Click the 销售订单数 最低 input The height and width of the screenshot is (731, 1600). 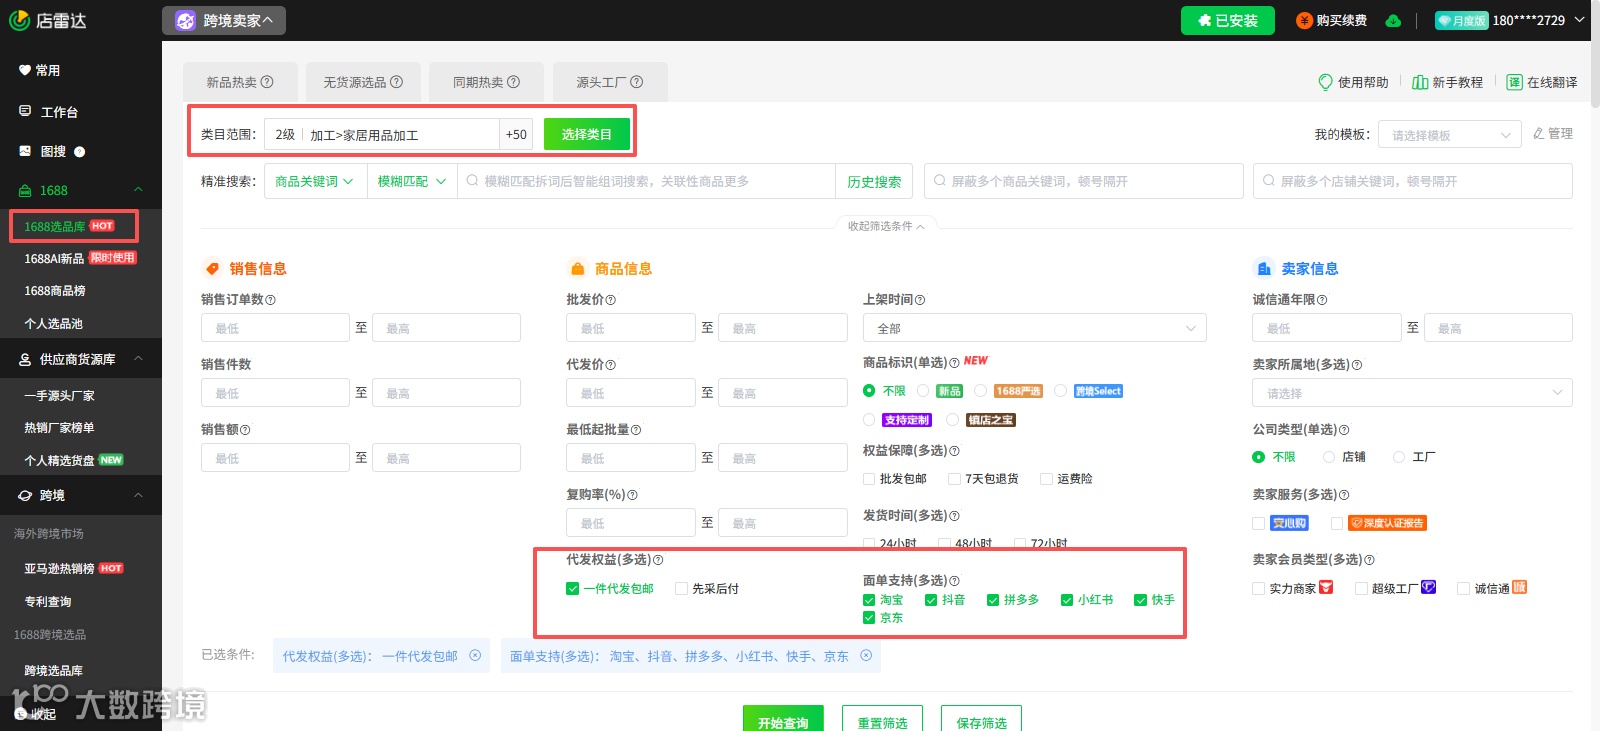point(275,328)
